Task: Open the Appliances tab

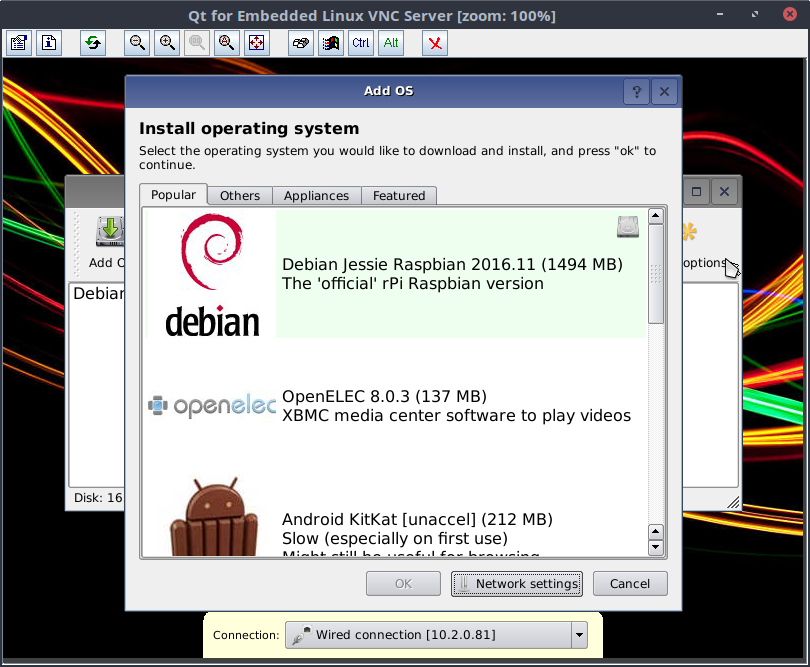Action: 316,196
